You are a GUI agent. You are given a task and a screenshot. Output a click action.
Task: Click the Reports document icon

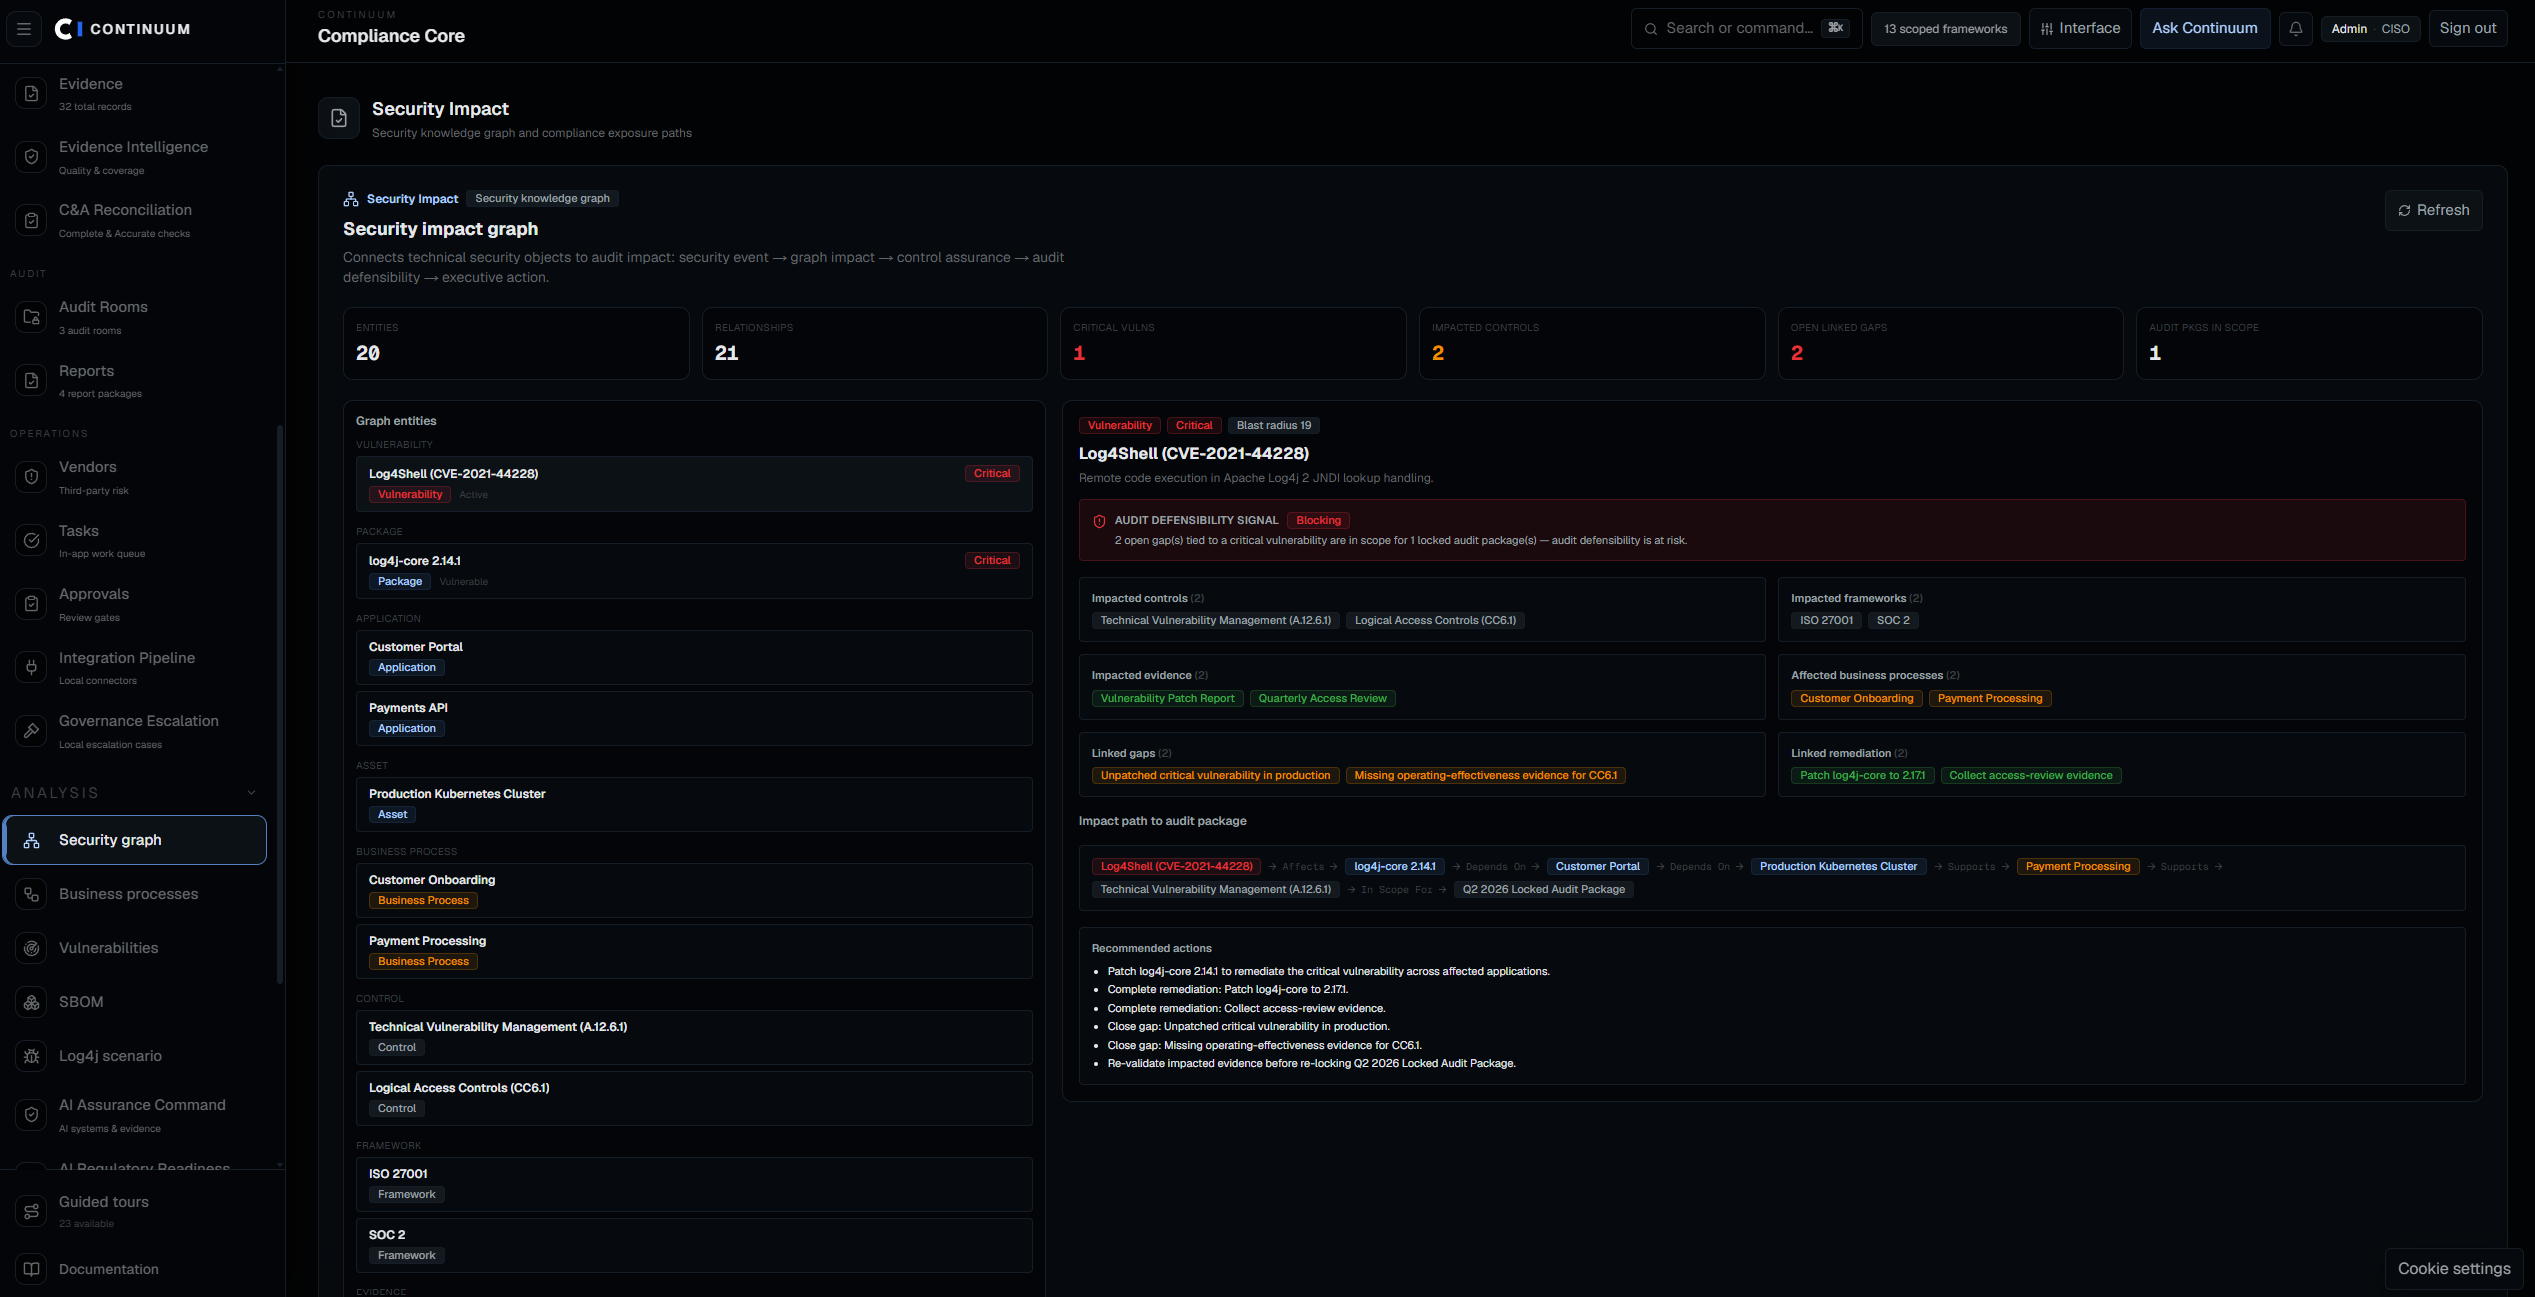32,381
